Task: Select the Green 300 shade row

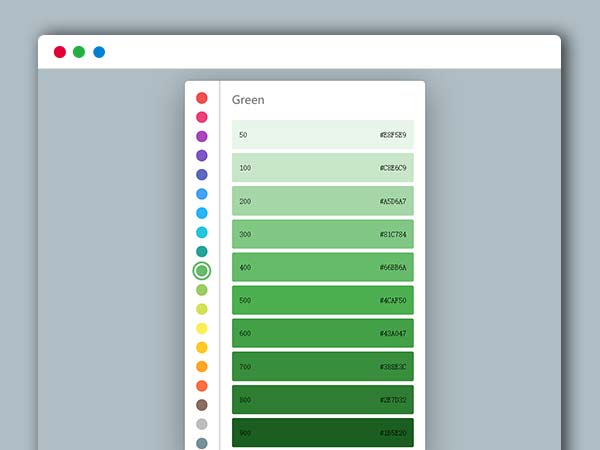Action: click(322, 234)
